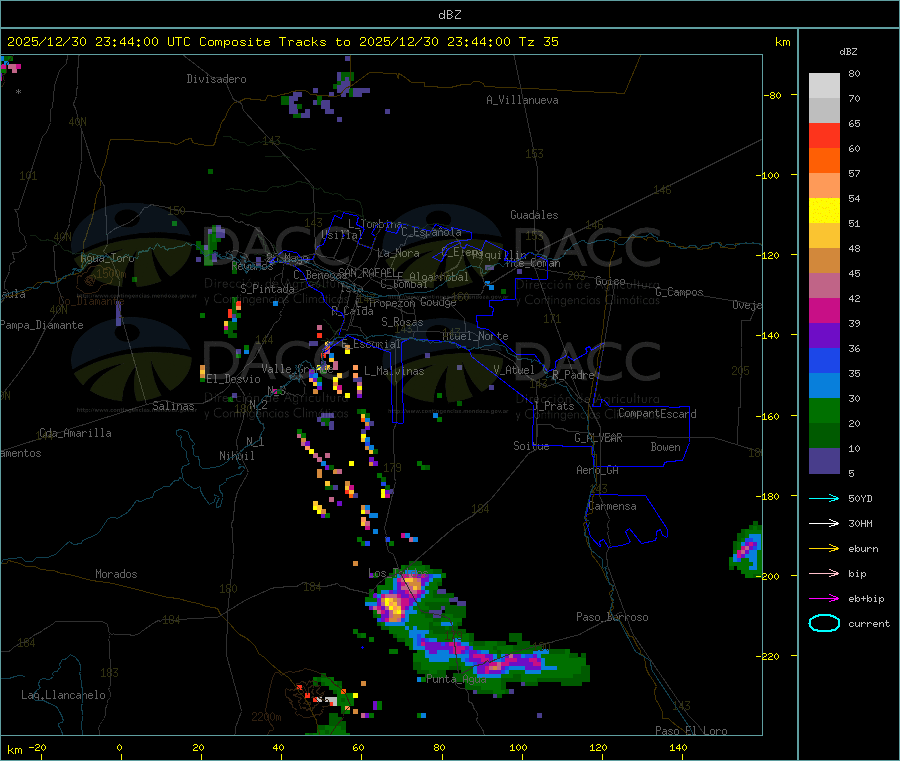The image size is (900, 761).
Task: Click the isolated storm cell at the map's east edge
Action: [746, 549]
